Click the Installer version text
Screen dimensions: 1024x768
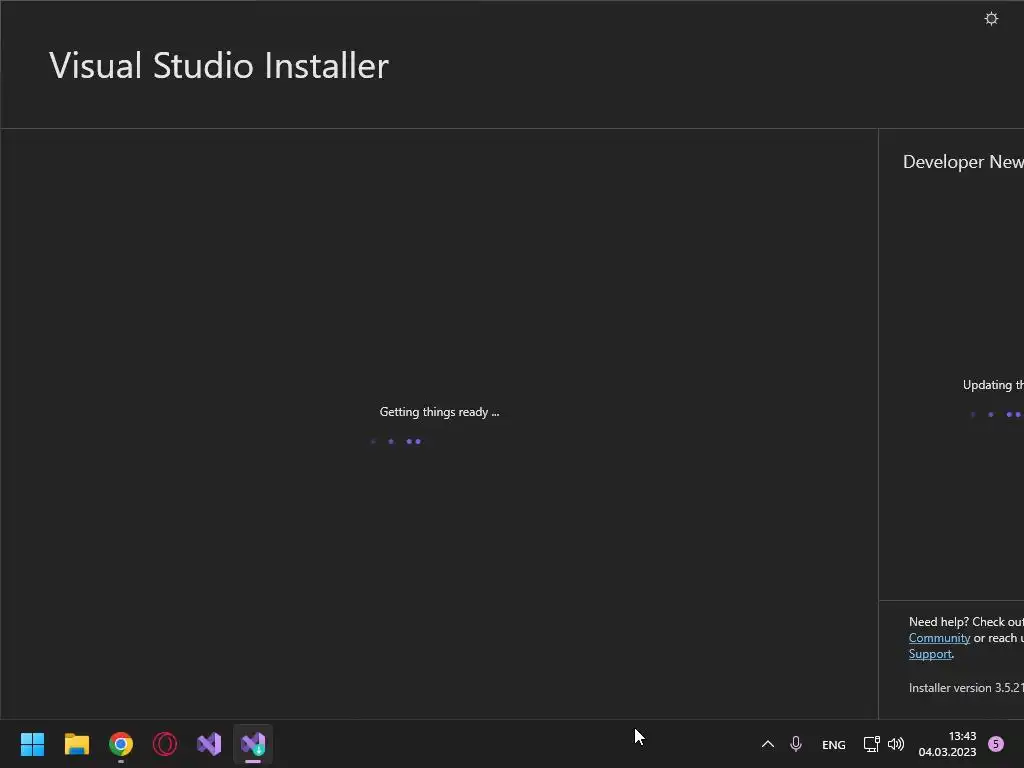(966, 688)
